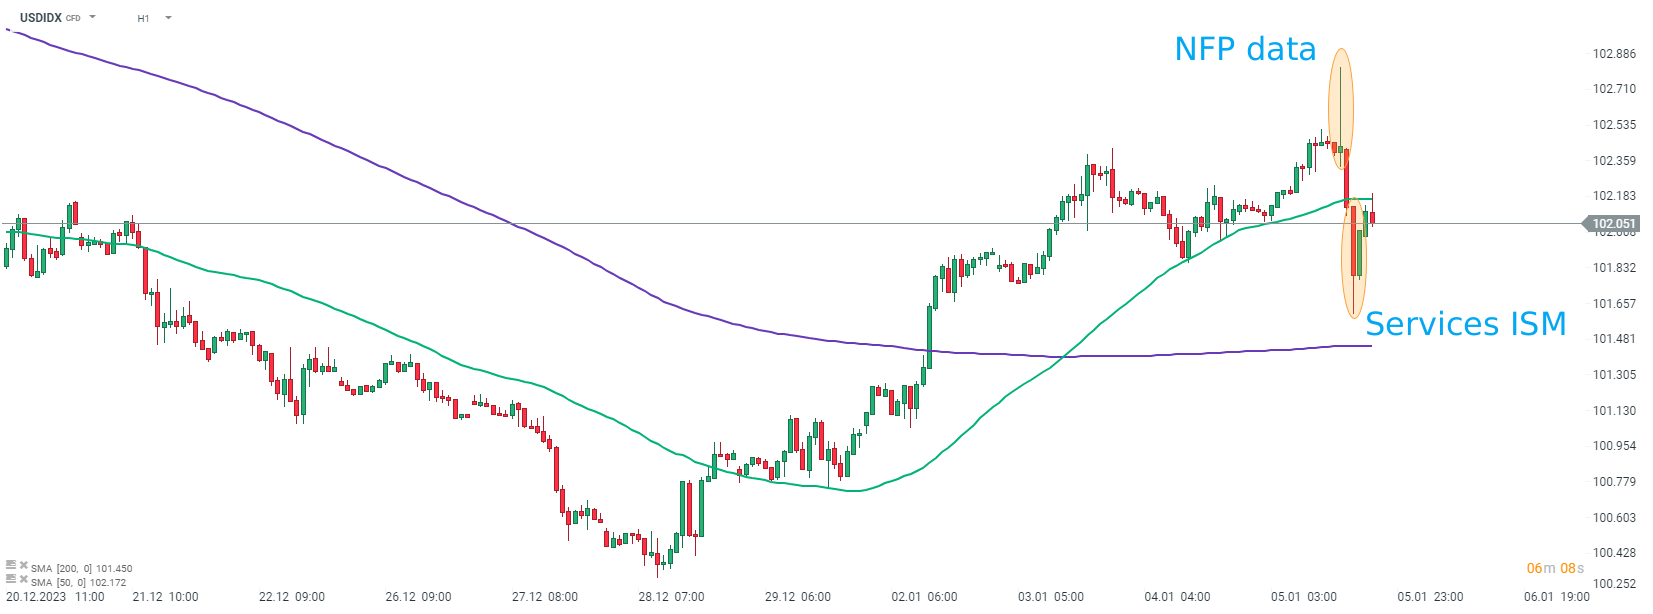Expand the USDIDX symbol dropdown arrow
Viewport: 1653px width, 614px height.
point(93,17)
